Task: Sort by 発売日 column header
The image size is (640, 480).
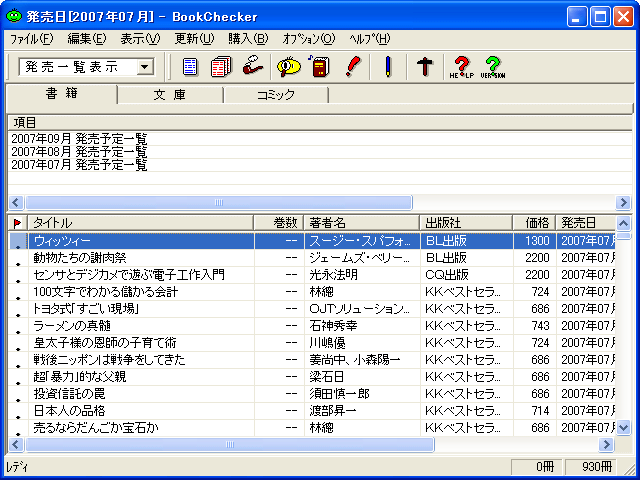Action: click(x=586, y=223)
